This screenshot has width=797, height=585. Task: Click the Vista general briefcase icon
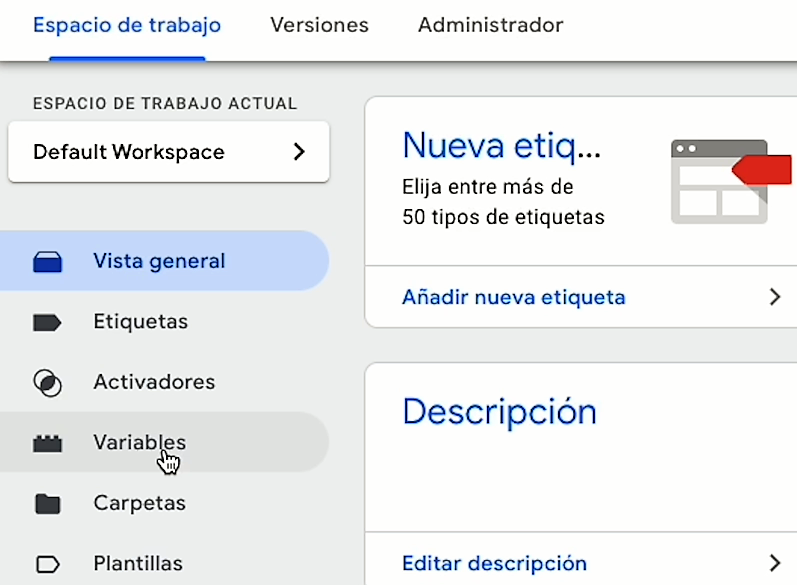47,262
